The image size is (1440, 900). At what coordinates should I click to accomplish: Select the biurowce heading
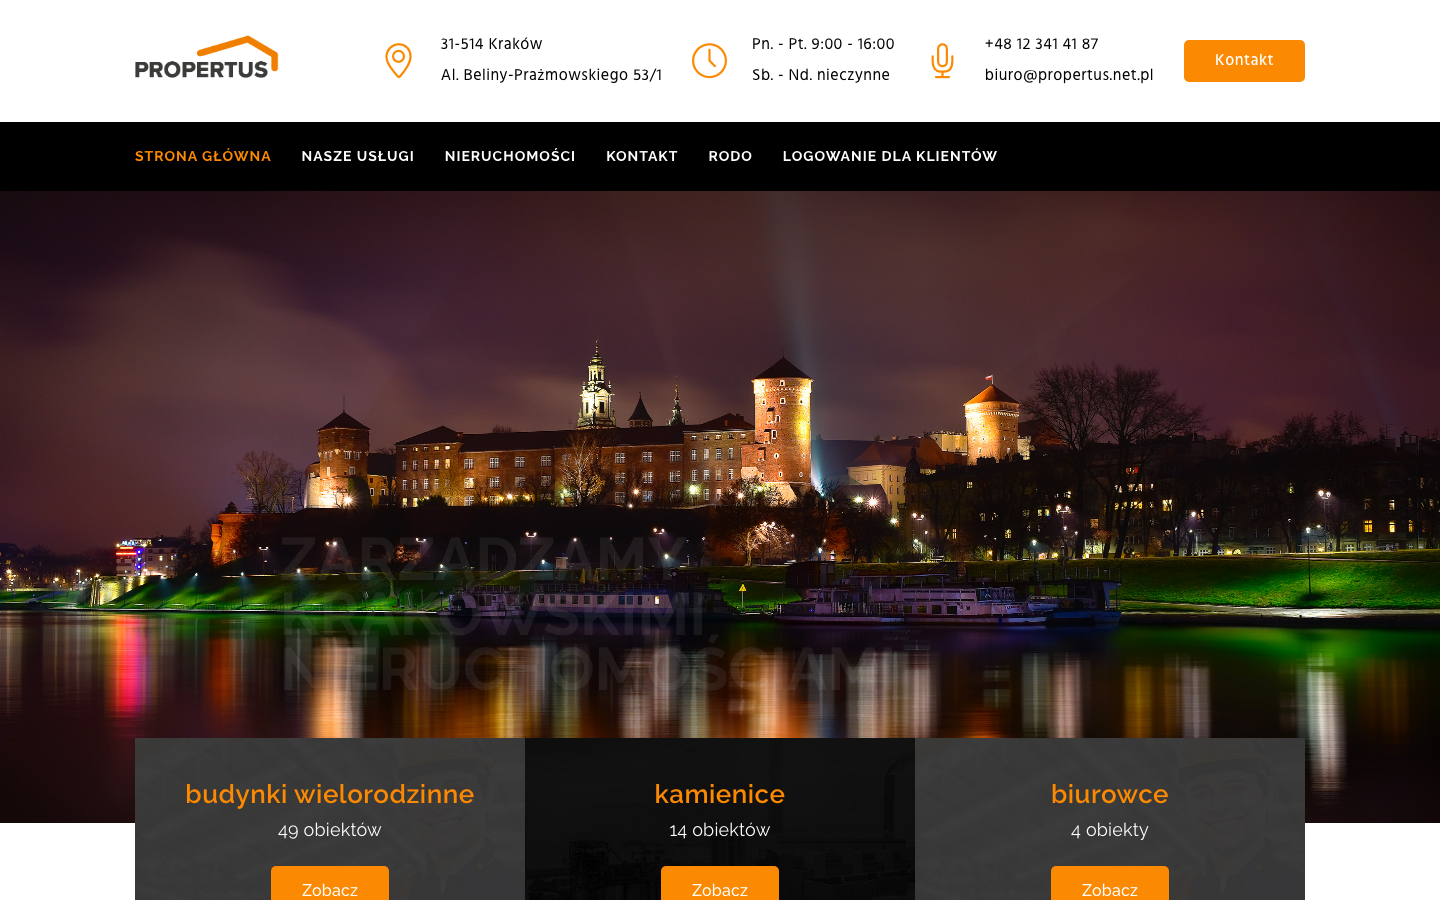point(1109,794)
